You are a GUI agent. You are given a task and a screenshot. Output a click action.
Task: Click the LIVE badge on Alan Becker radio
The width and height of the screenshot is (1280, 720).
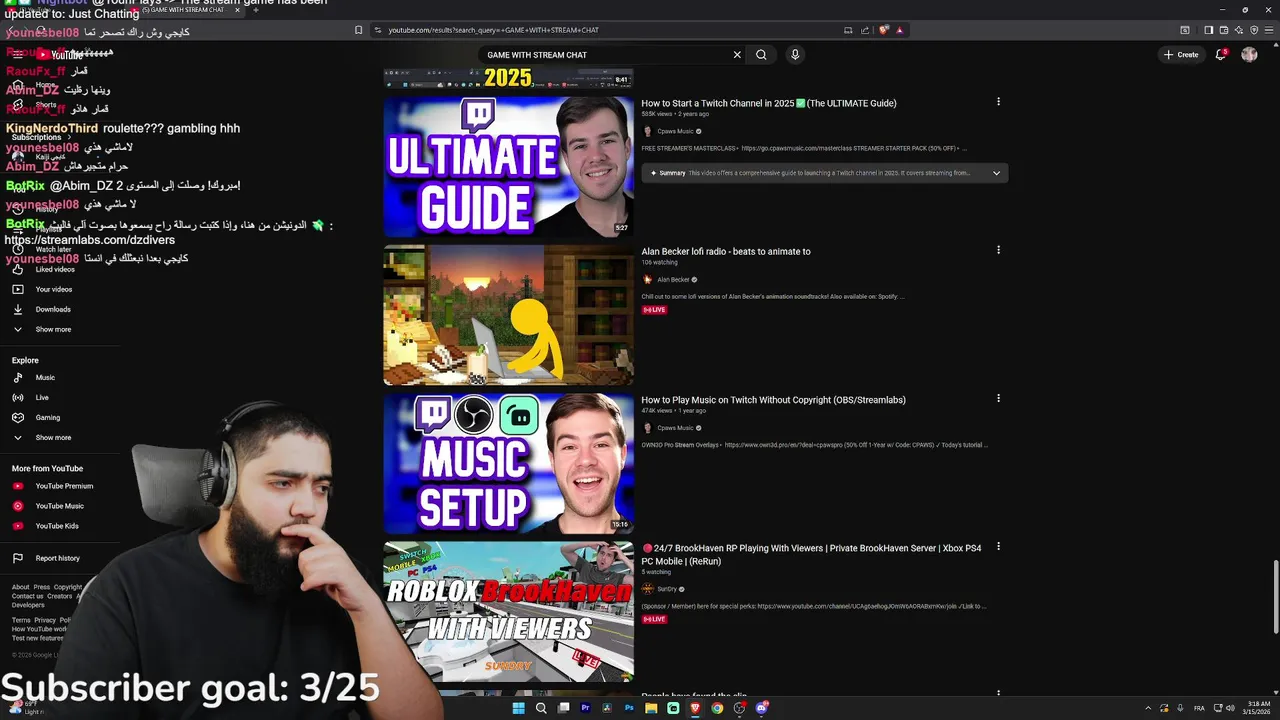[654, 310]
